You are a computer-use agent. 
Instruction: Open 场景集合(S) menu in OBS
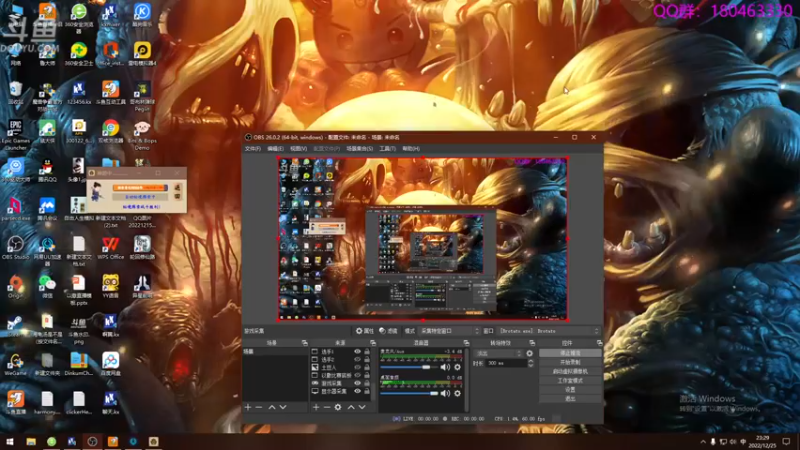tap(359, 148)
